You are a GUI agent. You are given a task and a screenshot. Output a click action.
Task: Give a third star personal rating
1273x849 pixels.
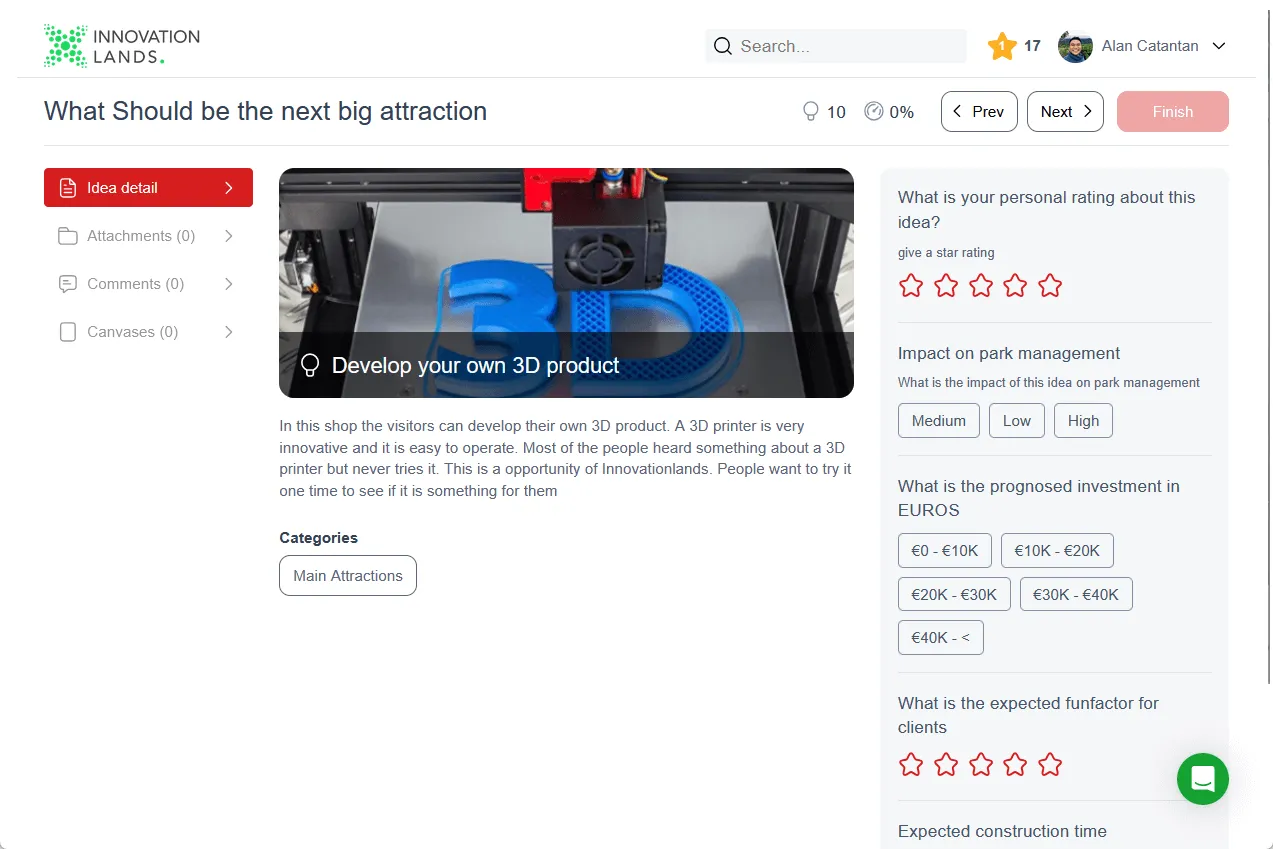coord(981,286)
